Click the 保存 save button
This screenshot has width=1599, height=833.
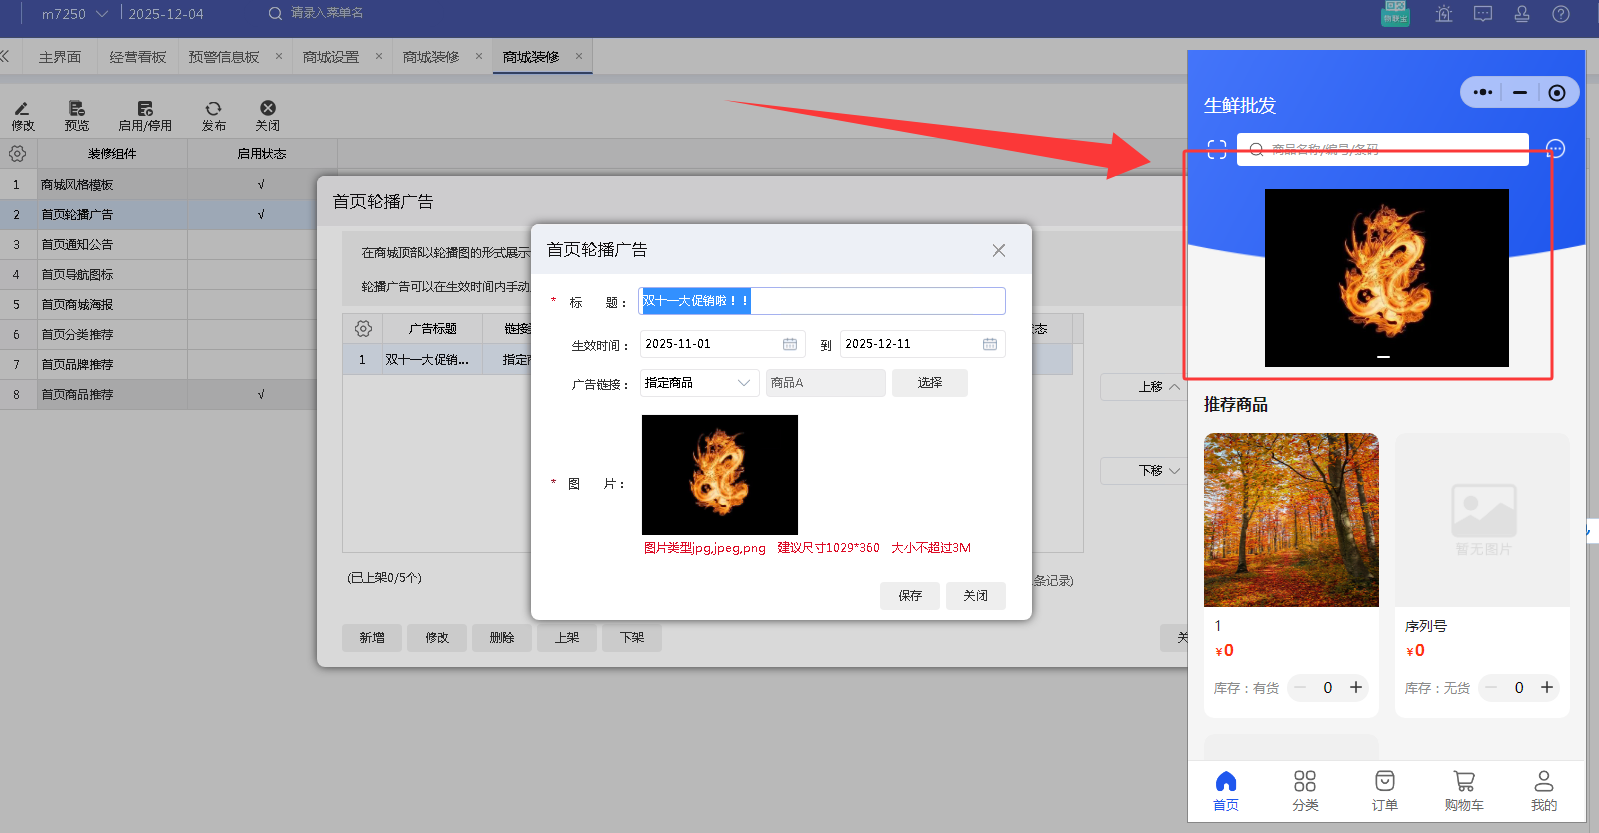[x=910, y=596]
